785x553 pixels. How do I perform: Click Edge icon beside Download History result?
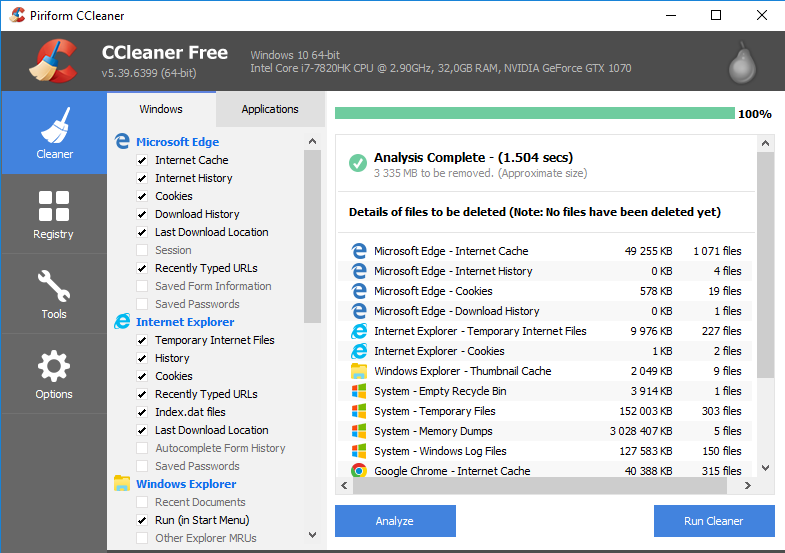pos(359,311)
